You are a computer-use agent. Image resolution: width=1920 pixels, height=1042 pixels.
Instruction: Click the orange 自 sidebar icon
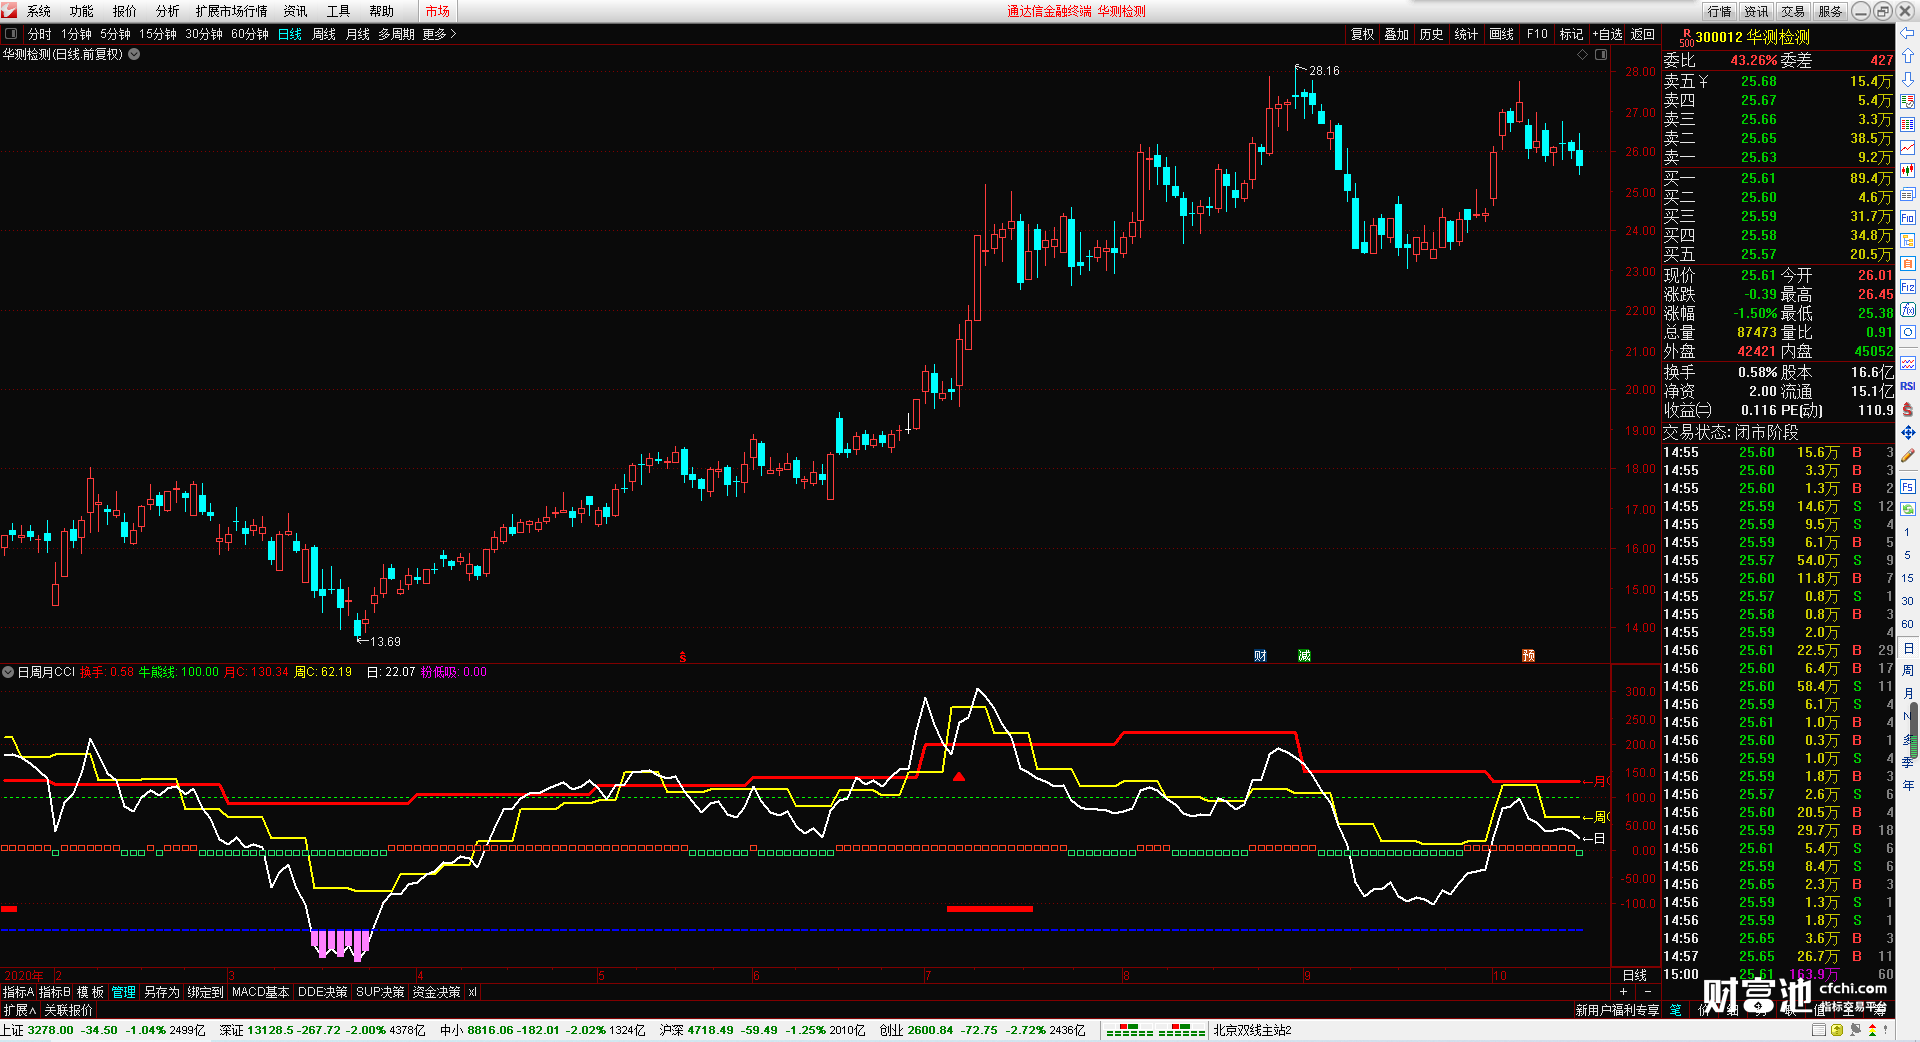point(1907,263)
